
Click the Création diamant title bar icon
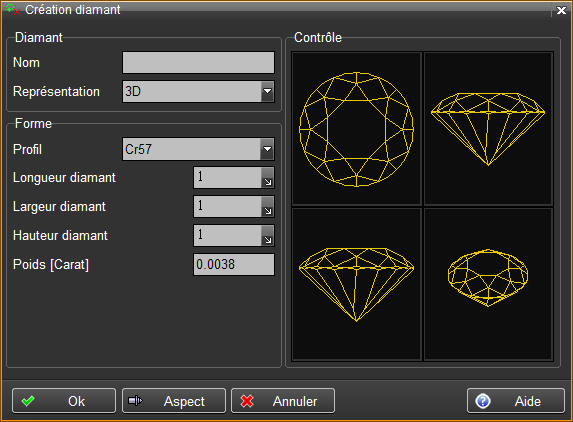[13, 9]
